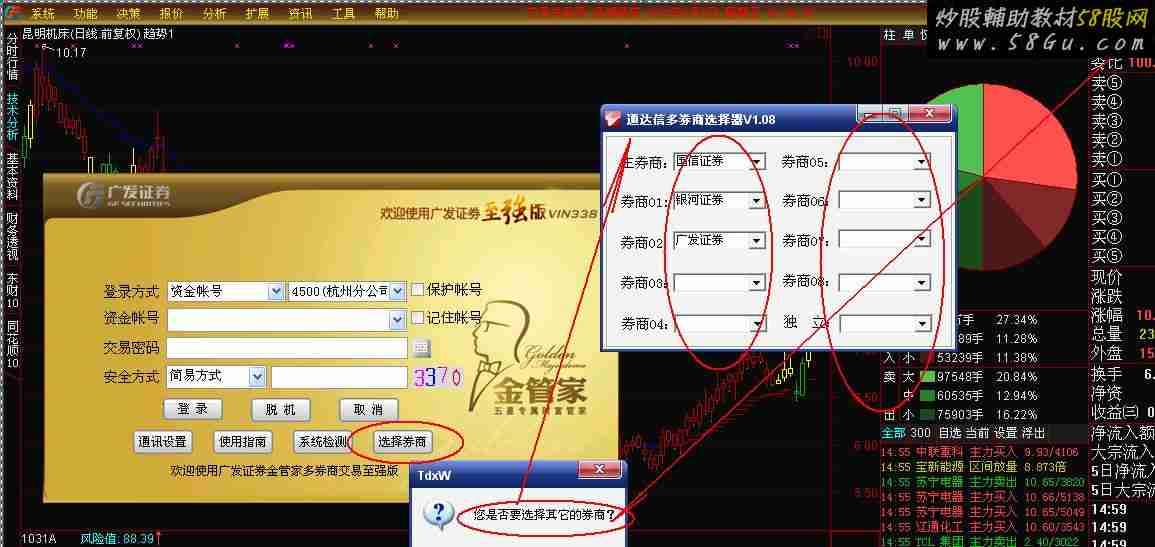
Task: Click the question mark icon in TdxW dialog
Action: (x=438, y=516)
